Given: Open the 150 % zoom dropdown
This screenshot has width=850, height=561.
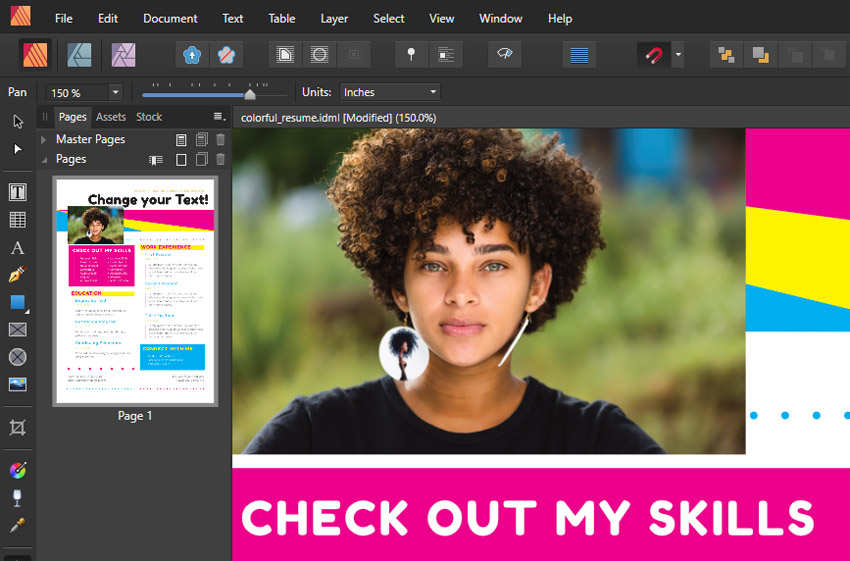Looking at the screenshot, I should 115,92.
